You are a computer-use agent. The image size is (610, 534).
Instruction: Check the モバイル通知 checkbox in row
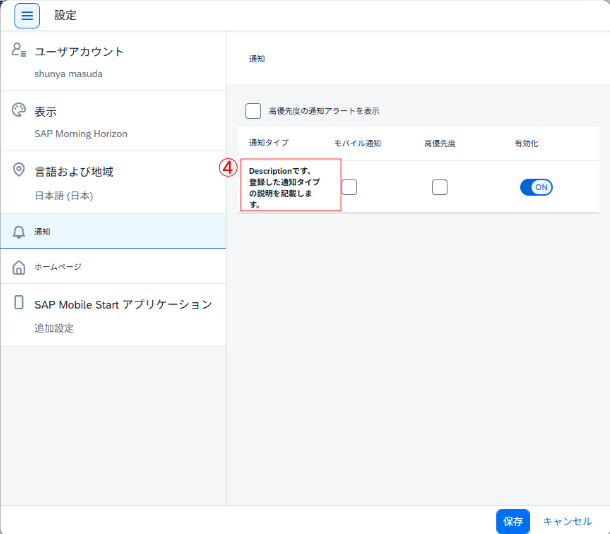(x=349, y=187)
